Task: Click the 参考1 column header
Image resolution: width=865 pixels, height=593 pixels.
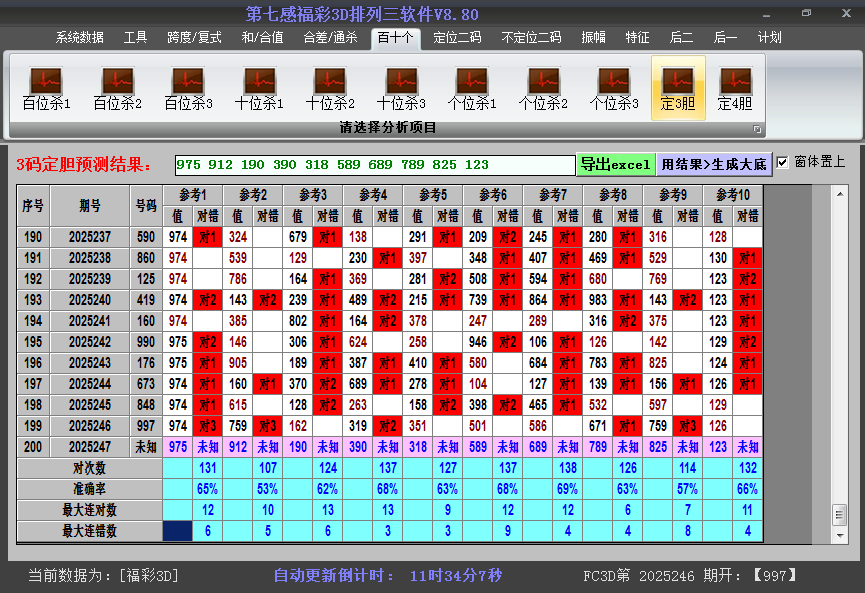Action: tap(193, 195)
